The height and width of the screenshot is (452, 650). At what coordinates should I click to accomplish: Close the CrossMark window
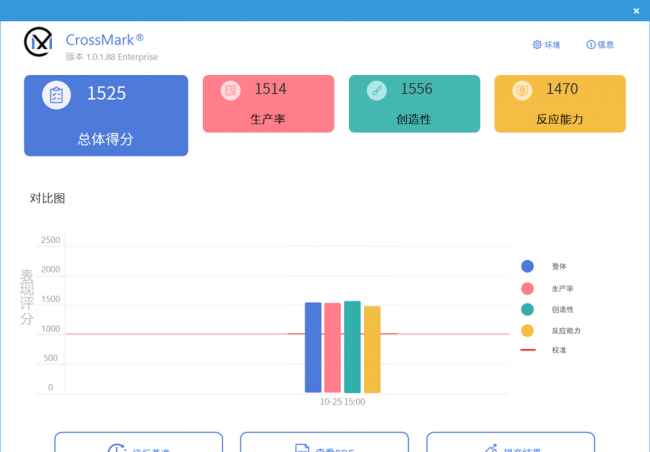point(636,11)
